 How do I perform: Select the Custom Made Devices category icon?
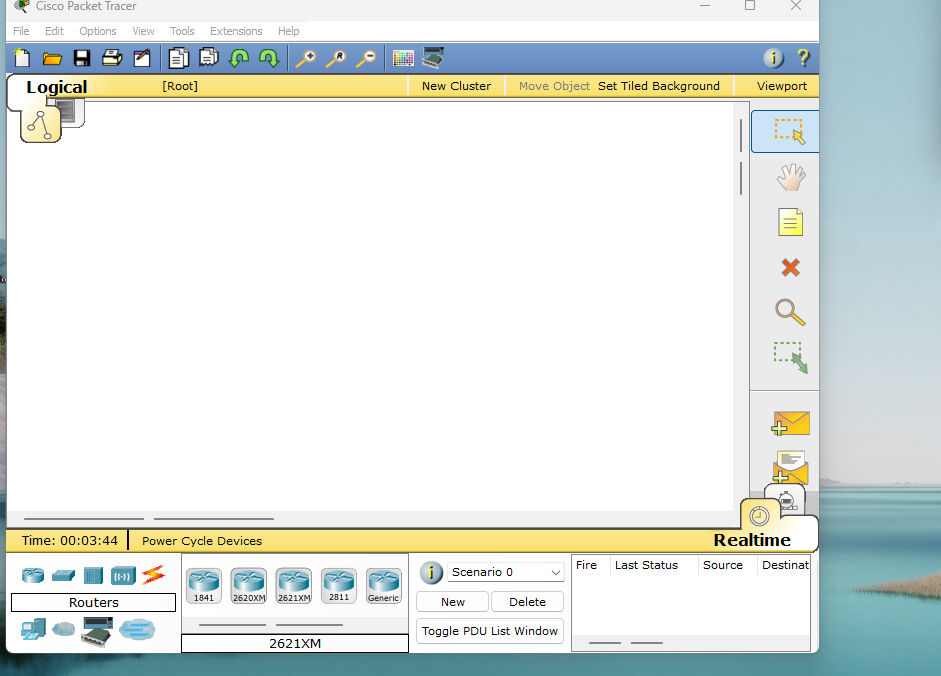click(97, 632)
